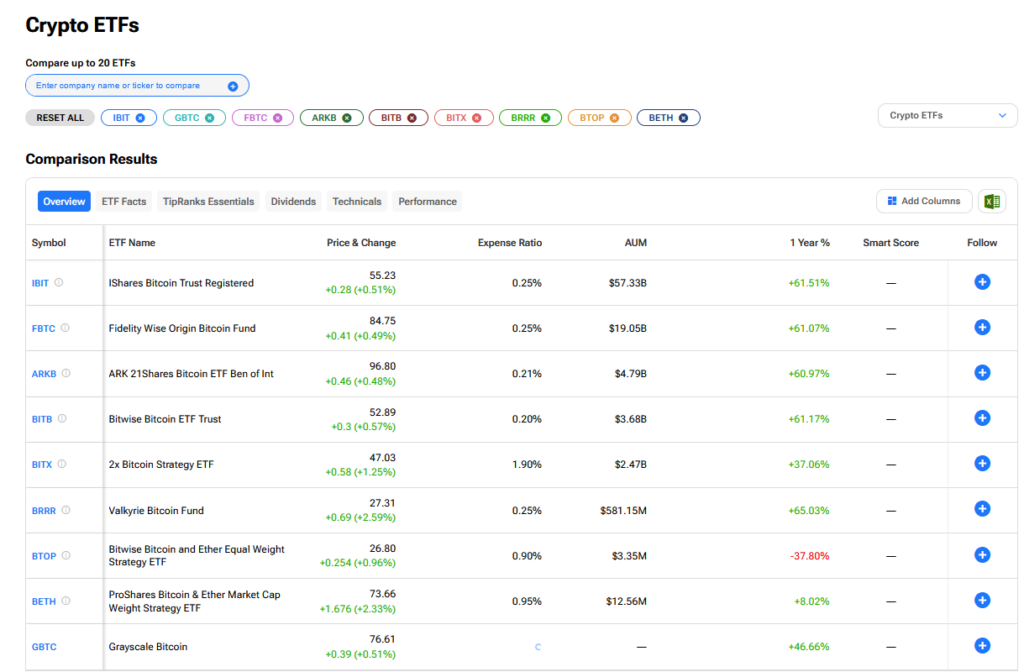Follow the BETH ETF
This screenshot has height=672, width=1024.
[x=982, y=600]
